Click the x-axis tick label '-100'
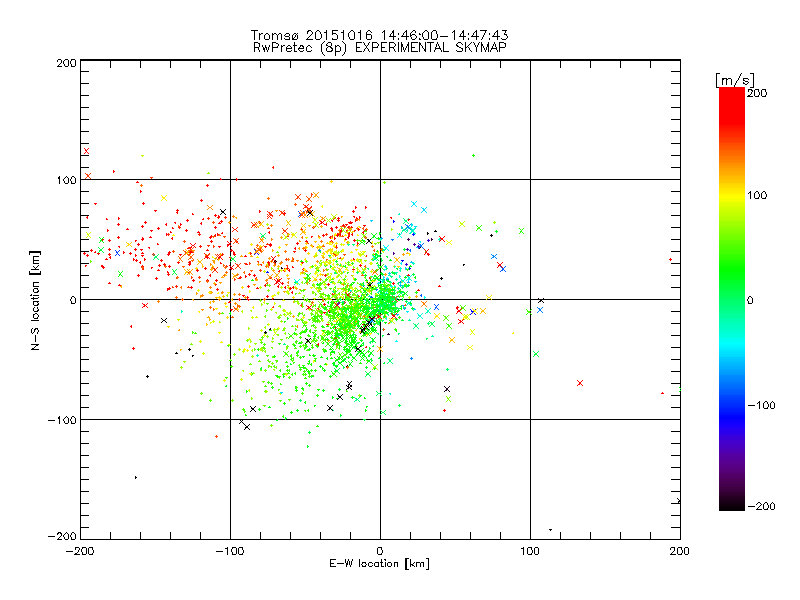Screen dimensions: 800x600 (x=230, y=551)
